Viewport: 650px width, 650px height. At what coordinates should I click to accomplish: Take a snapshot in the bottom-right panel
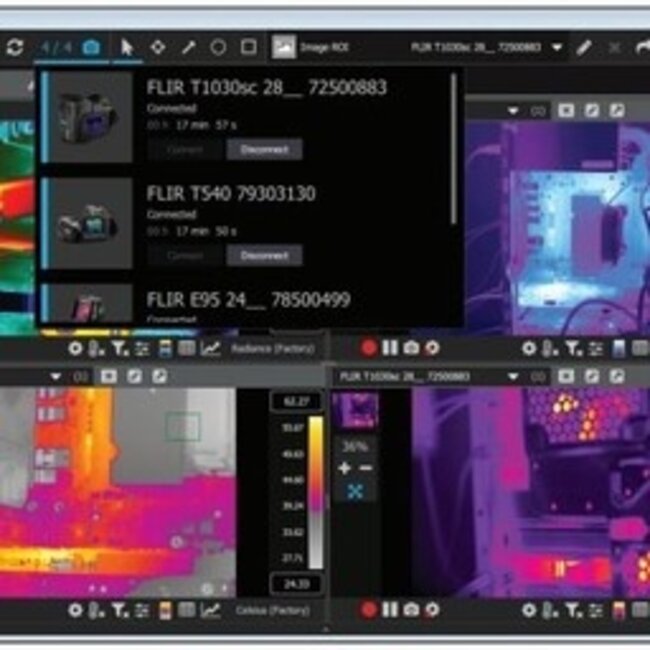coord(411,610)
